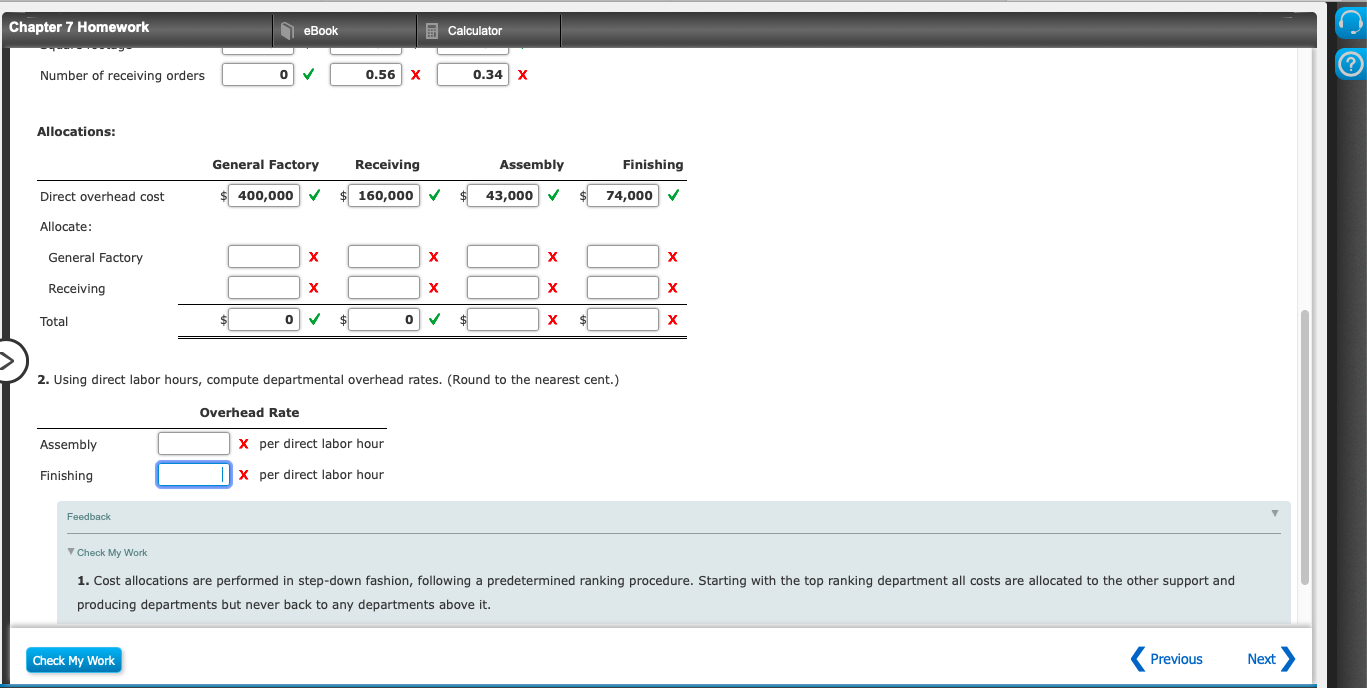This screenshot has width=1367, height=688.
Task: Open the question mark help icon
Action: pos(1350,66)
